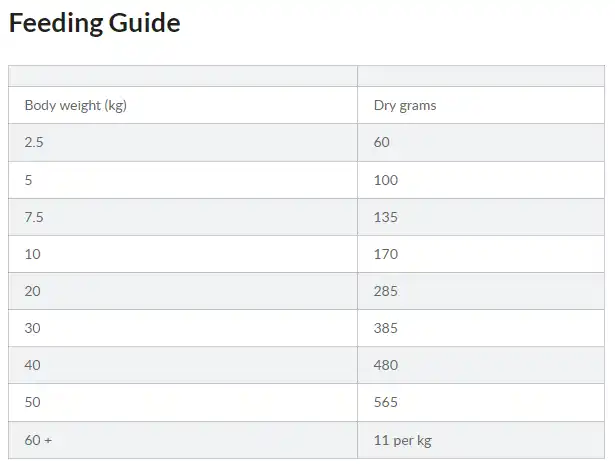
Task: Click the 565 dry grams value
Action: click(386, 402)
